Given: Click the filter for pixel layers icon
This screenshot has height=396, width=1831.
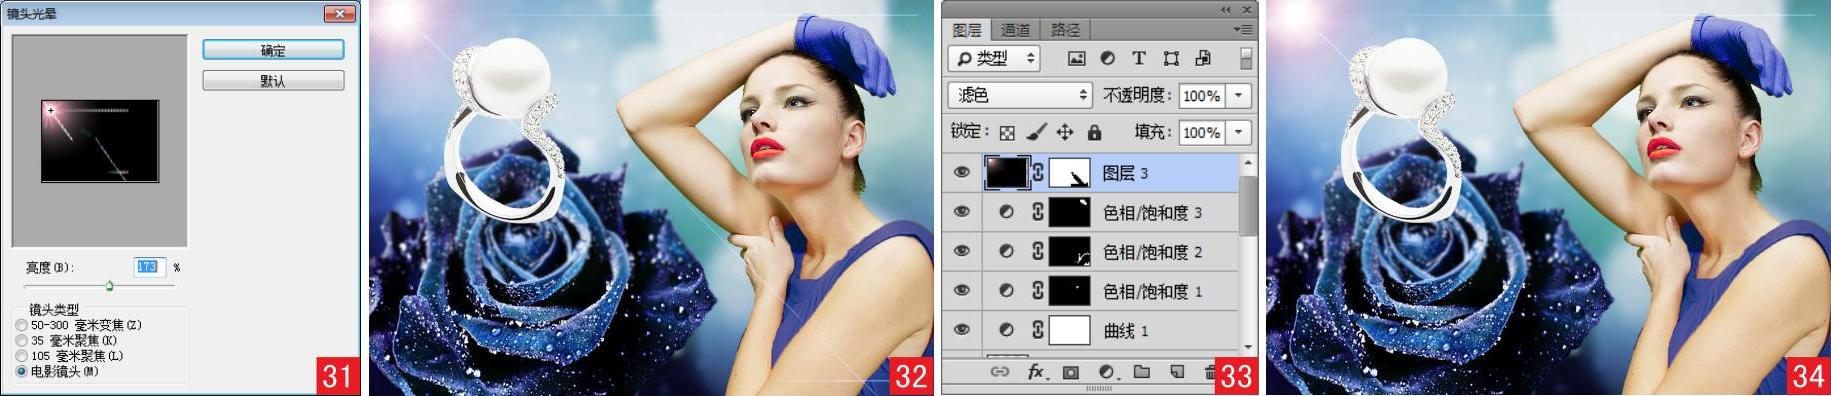Looking at the screenshot, I should tap(1076, 58).
